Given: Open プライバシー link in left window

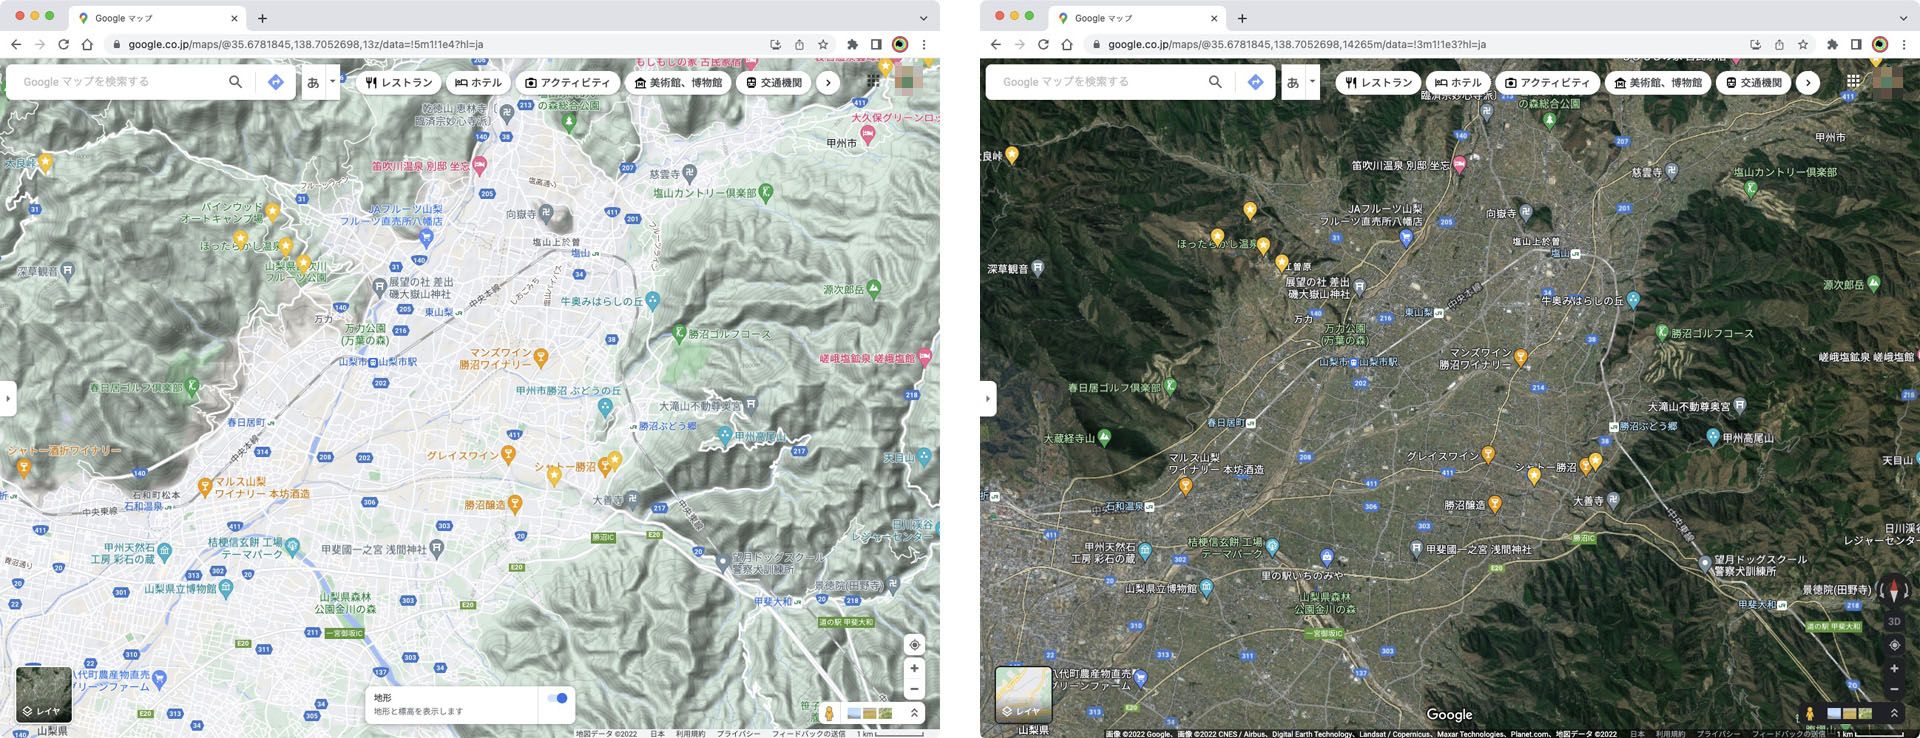Looking at the screenshot, I should pos(738,733).
